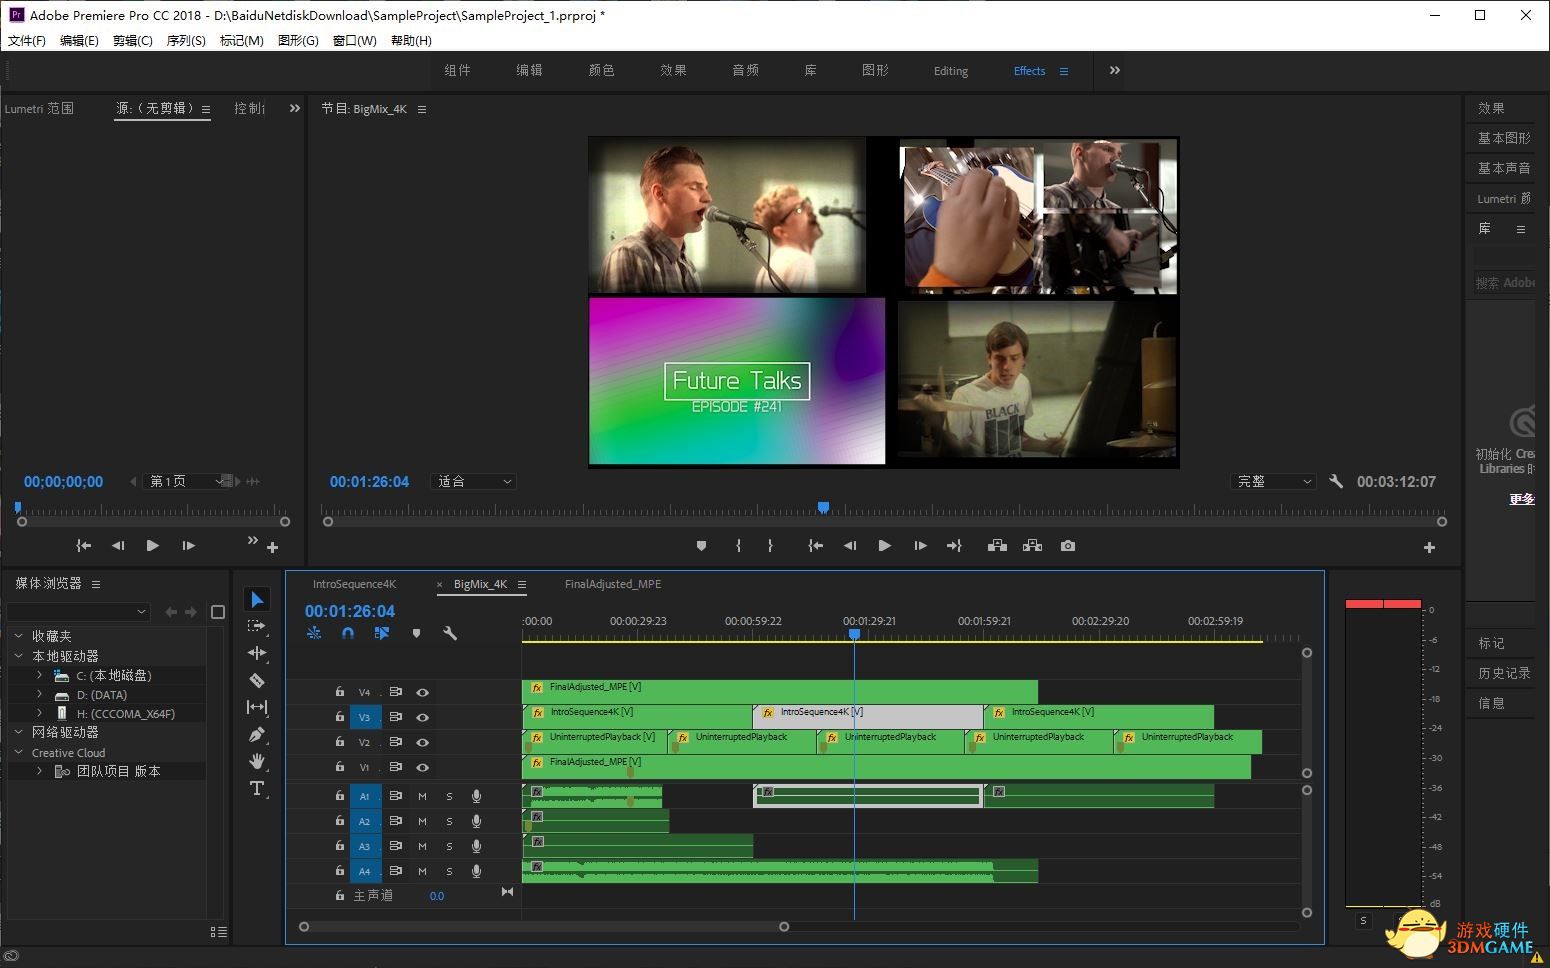
Task: Switch to the FinalAdjusted_MPE sequence tab
Action: click(x=612, y=584)
